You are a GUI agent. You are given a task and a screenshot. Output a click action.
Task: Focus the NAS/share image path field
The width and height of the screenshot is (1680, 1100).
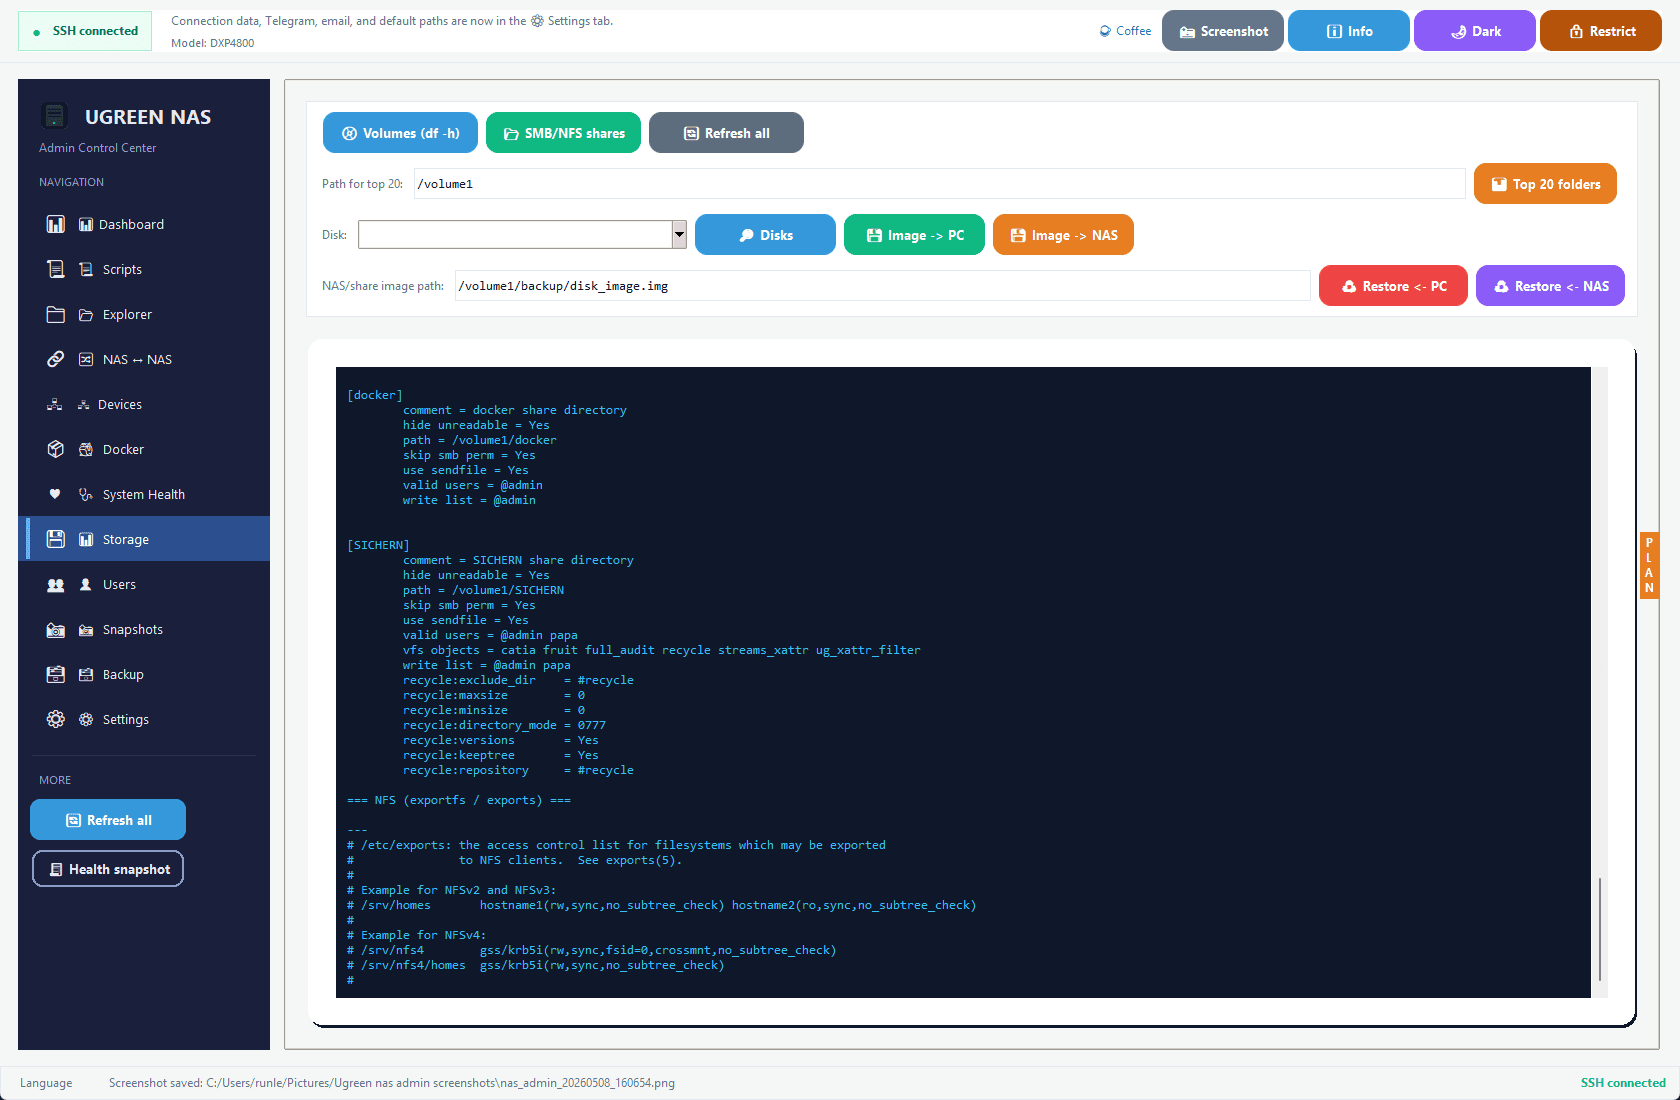tap(882, 286)
